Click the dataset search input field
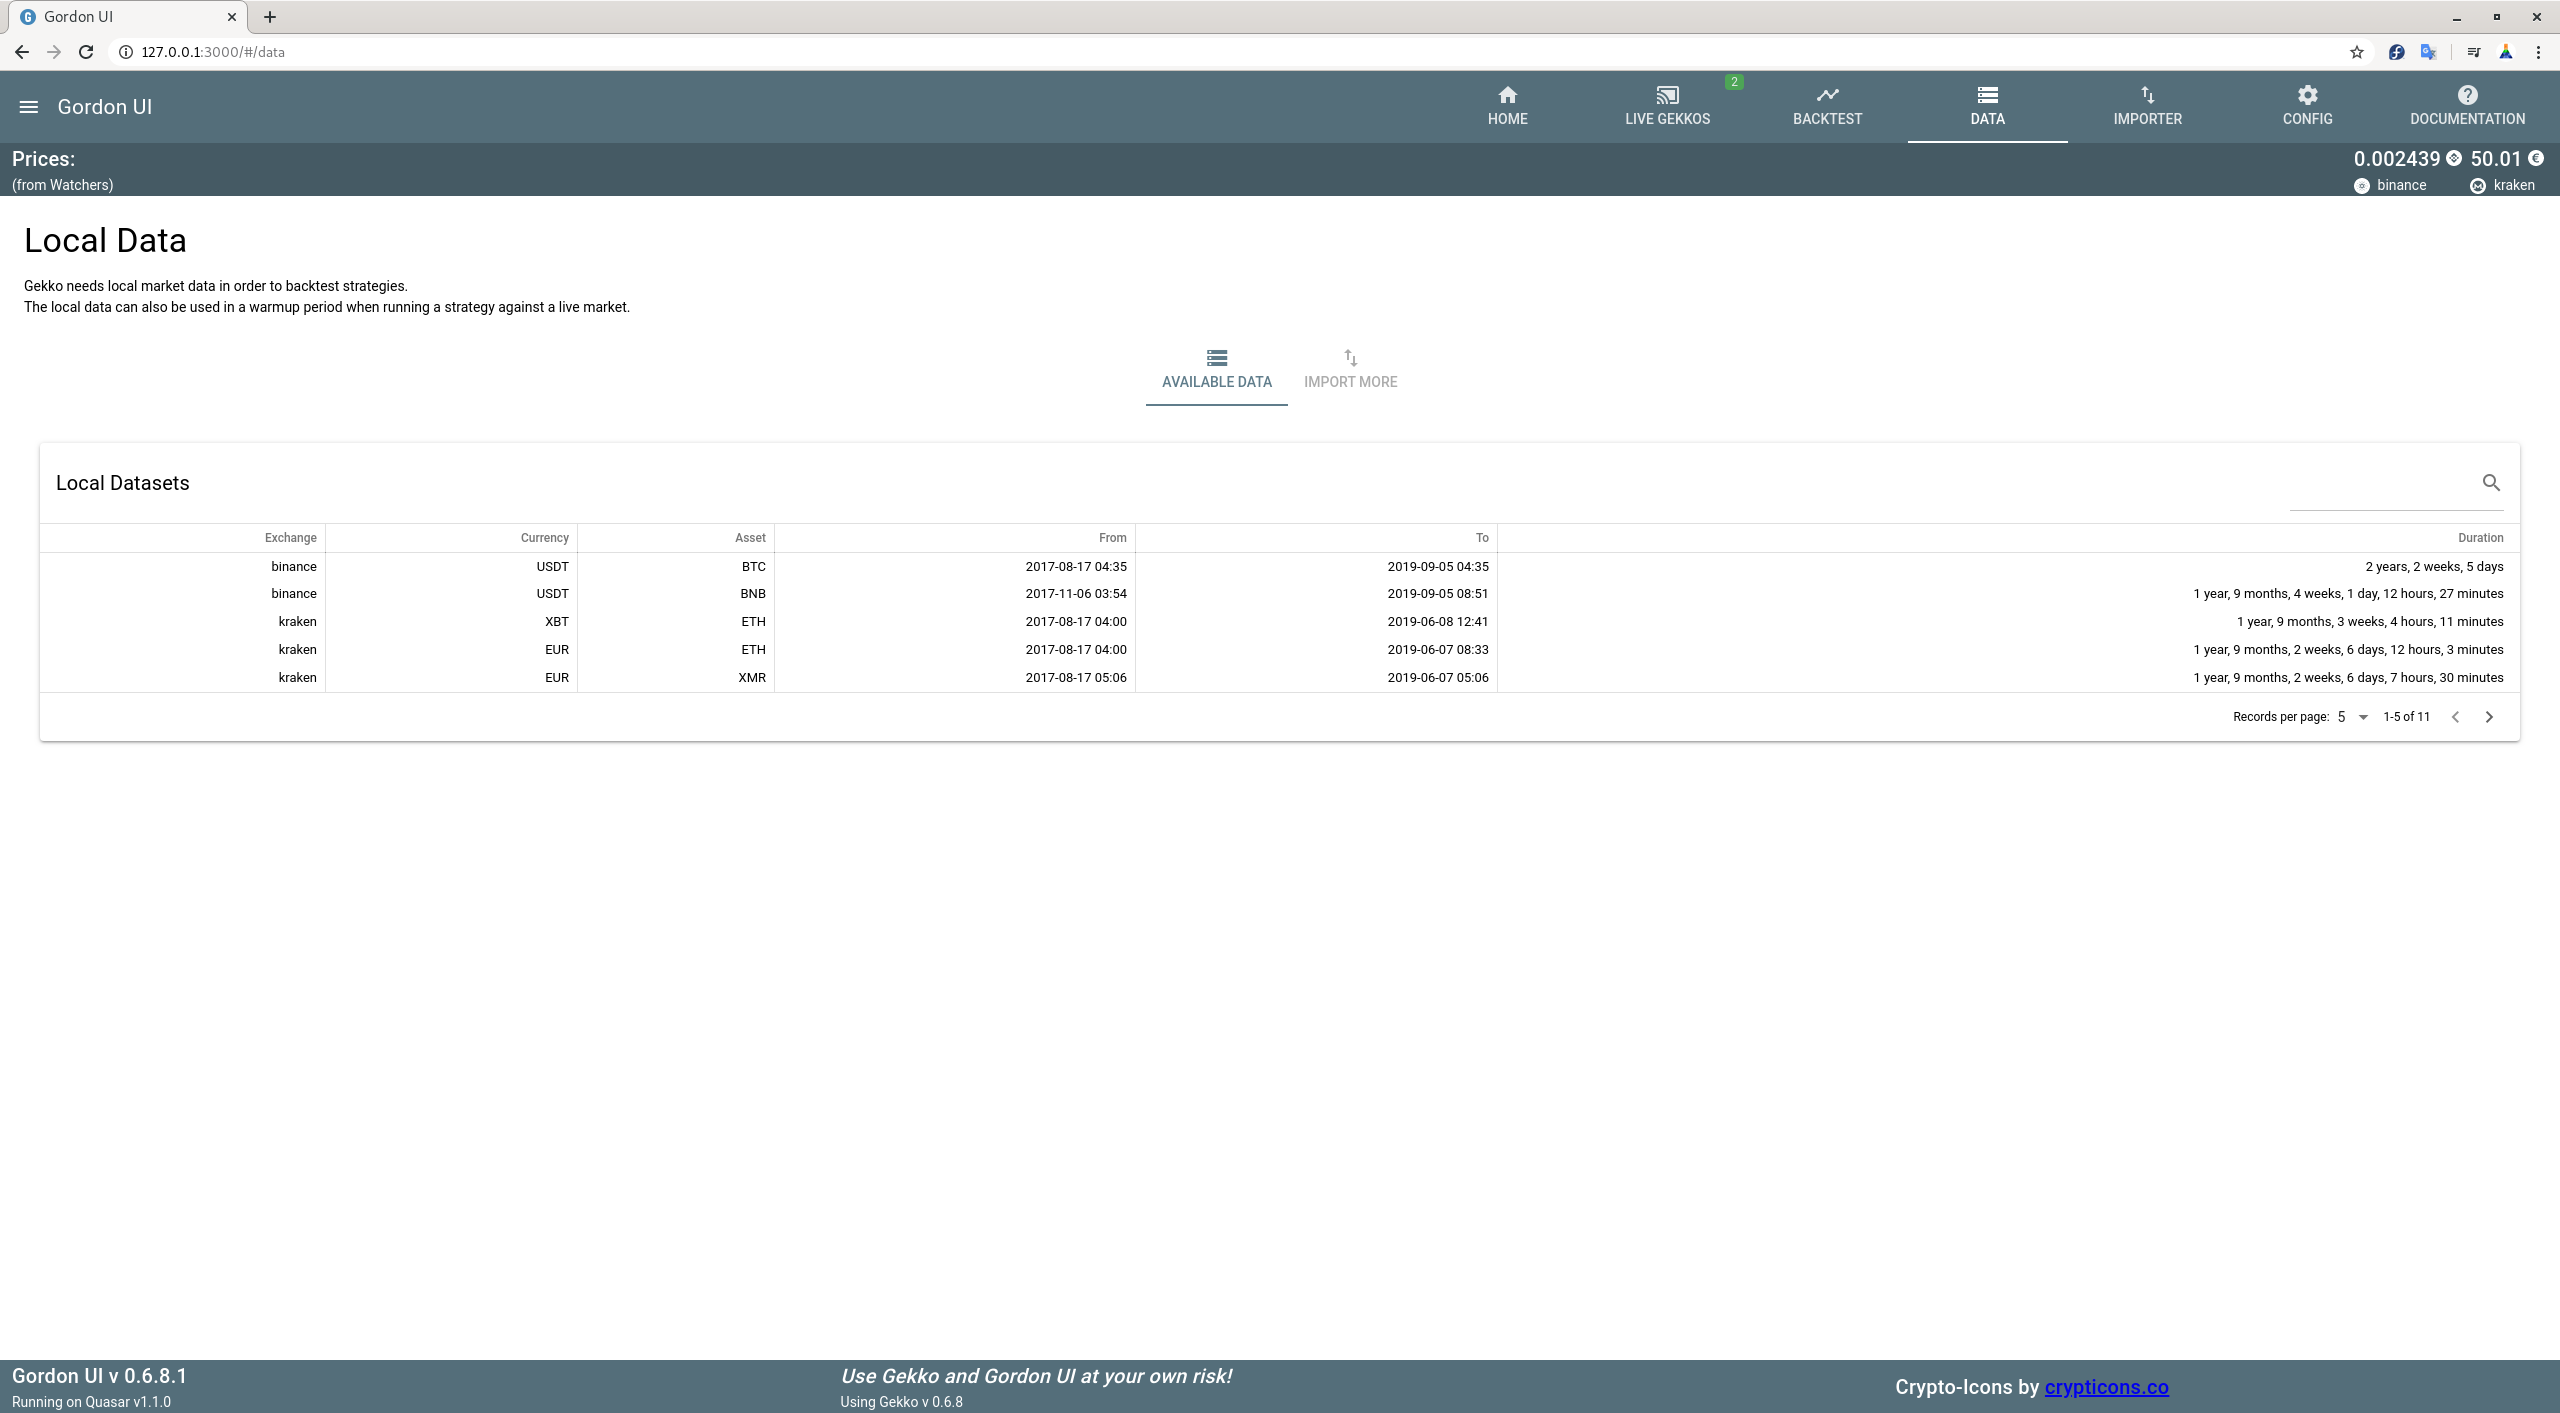The image size is (2560, 1413). point(2380,490)
